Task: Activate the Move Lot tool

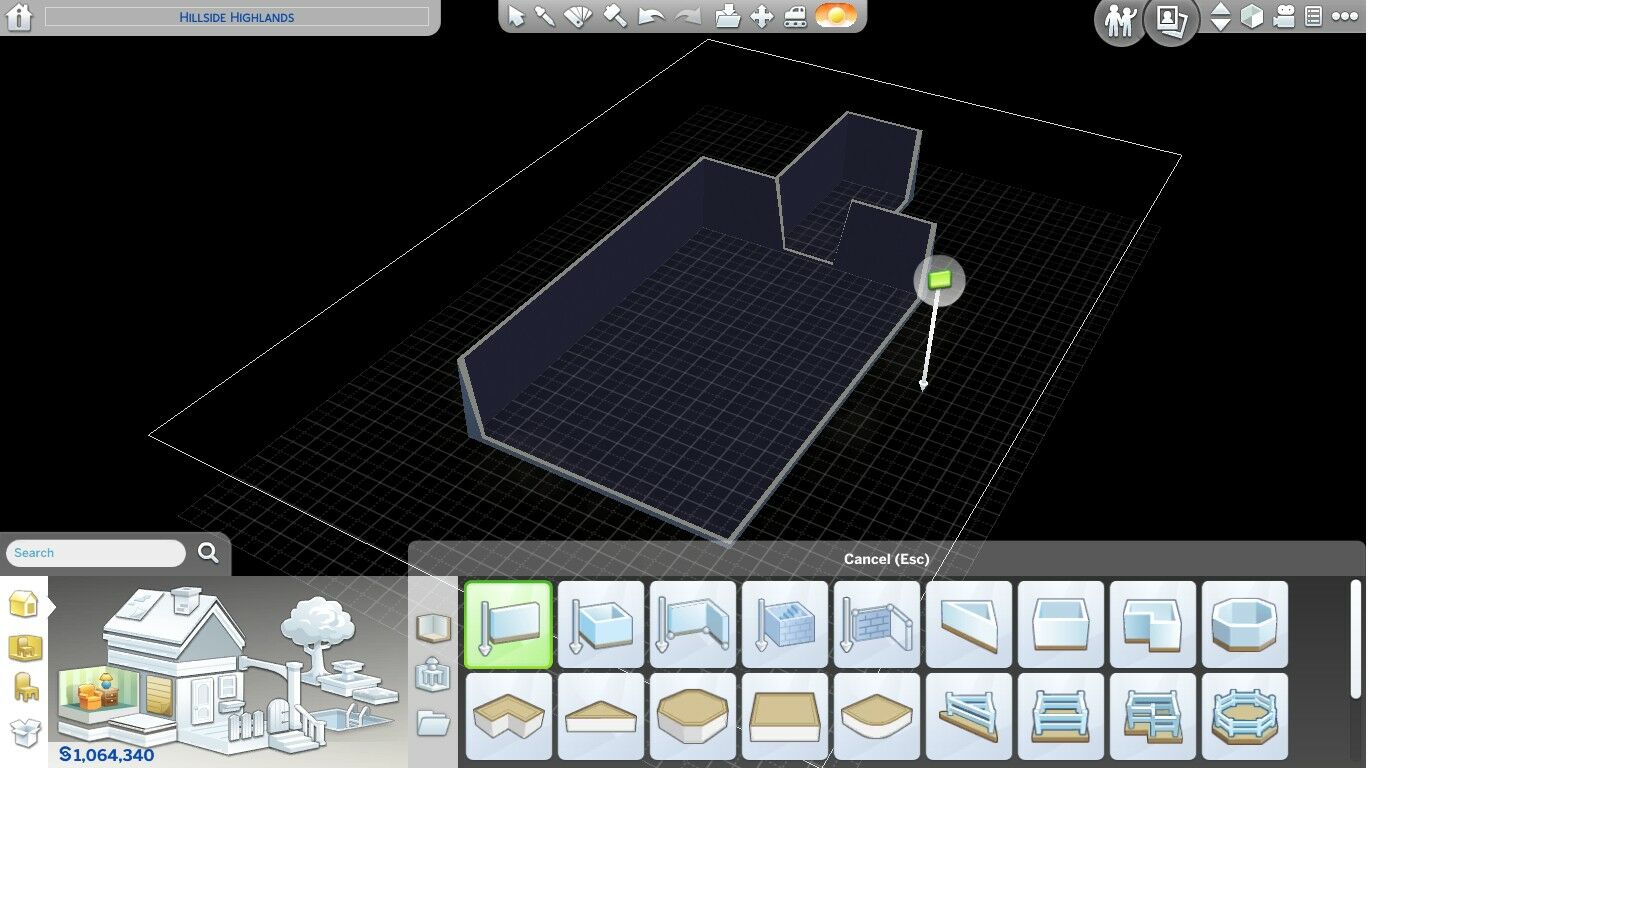Action: 762,16
